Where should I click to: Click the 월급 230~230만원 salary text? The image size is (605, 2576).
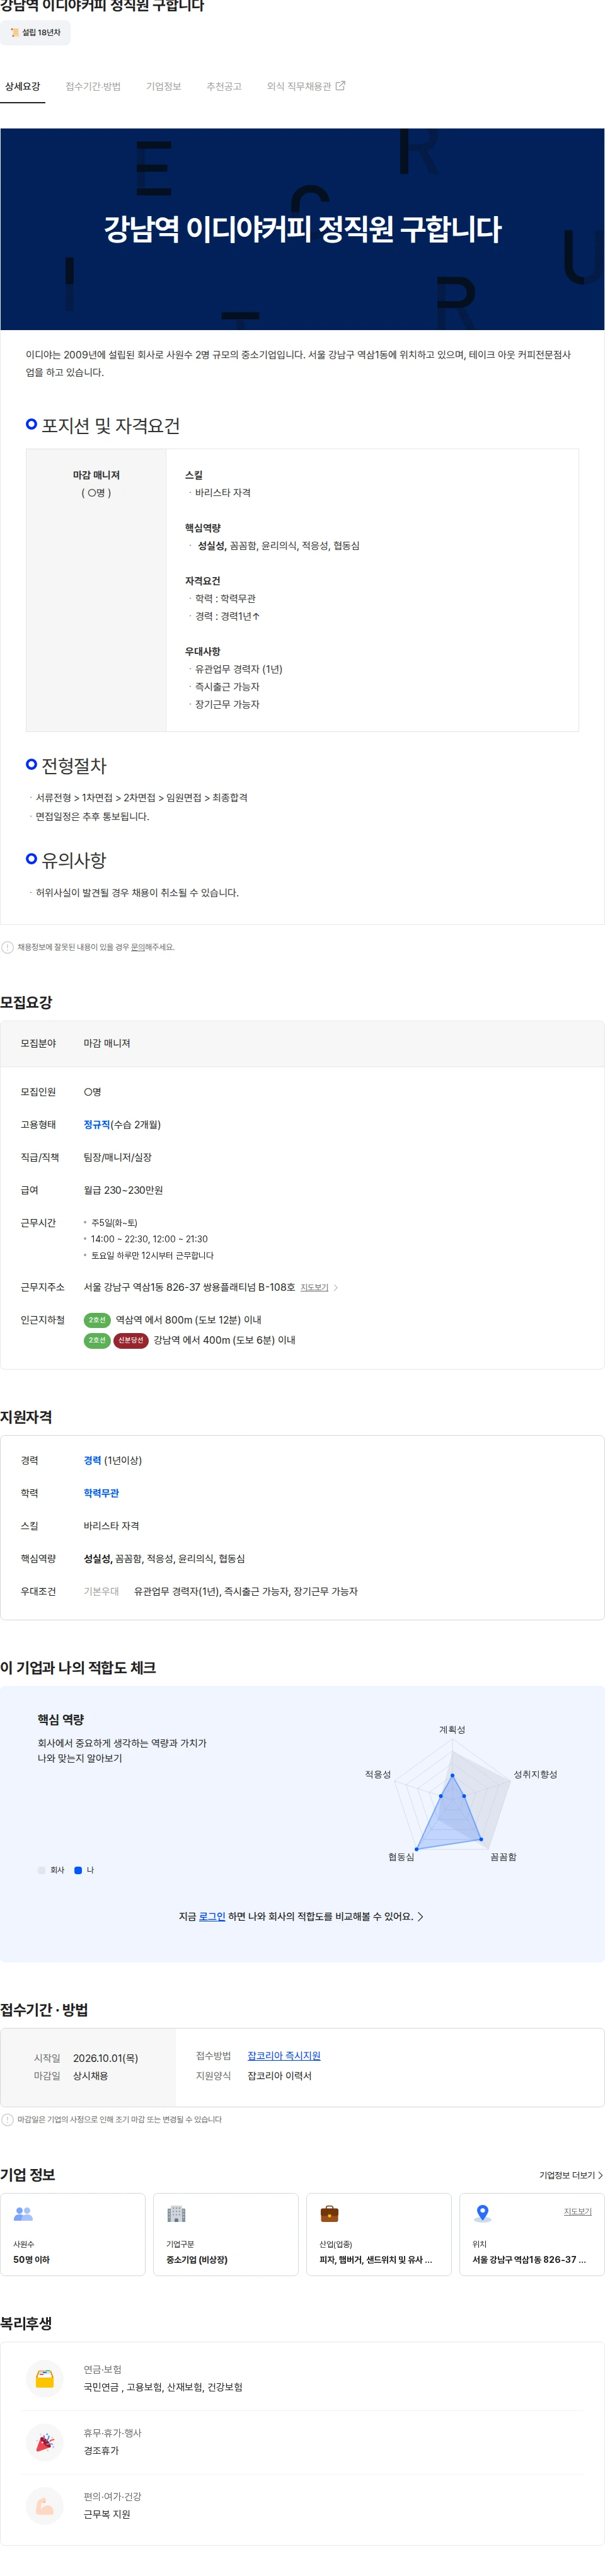123,1190
